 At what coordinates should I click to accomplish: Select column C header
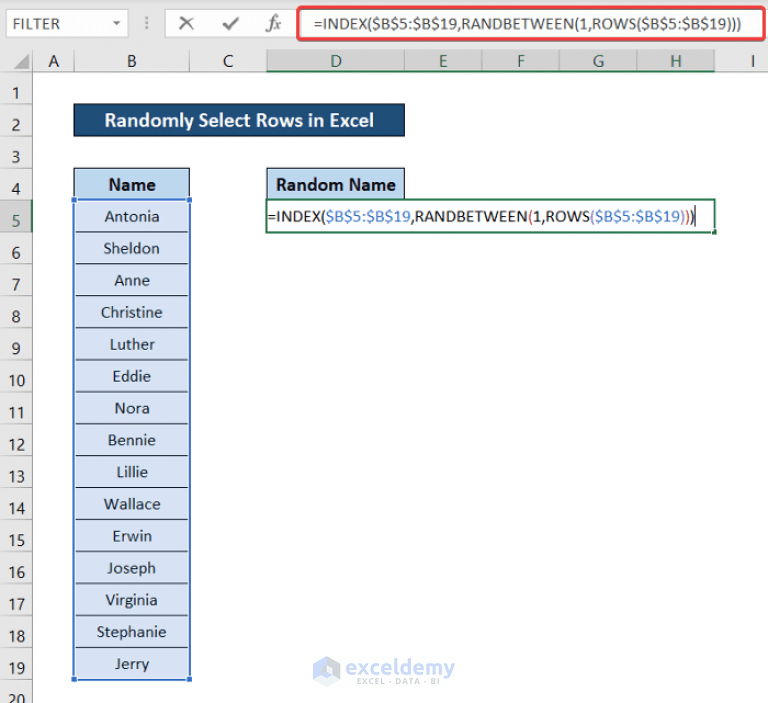[228, 62]
